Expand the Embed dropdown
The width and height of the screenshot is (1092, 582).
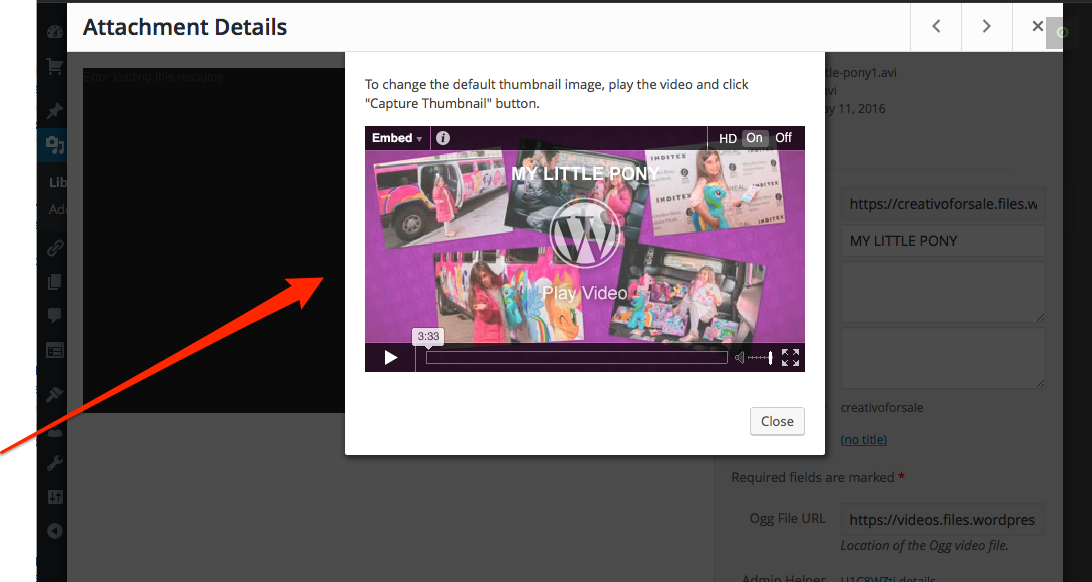coord(397,138)
